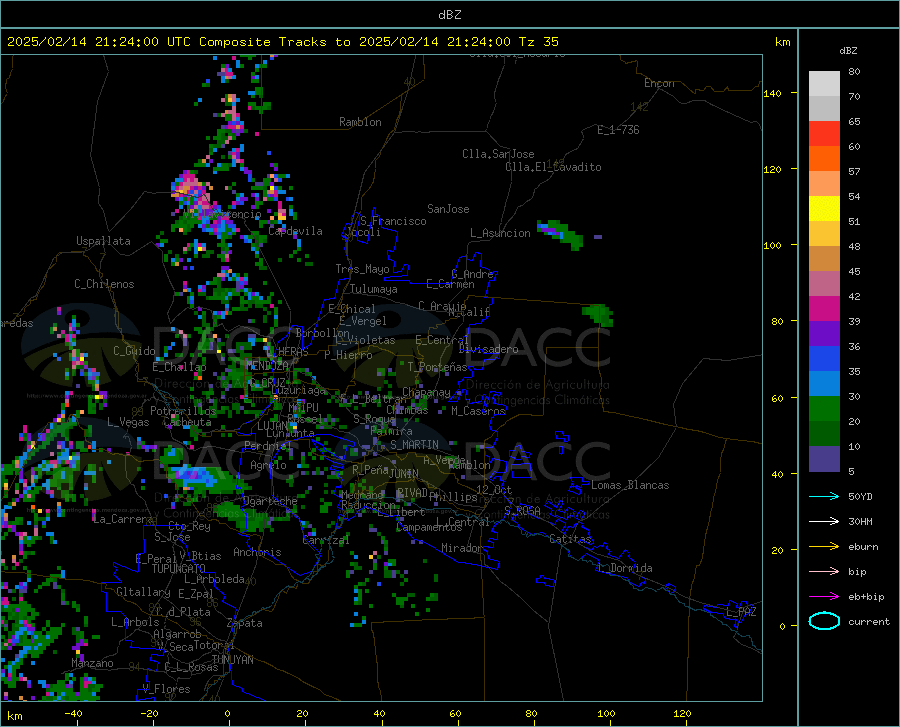Click the UTC Composite Tracks timestamp header
This screenshot has height=727, width=900.
[282, 42]
